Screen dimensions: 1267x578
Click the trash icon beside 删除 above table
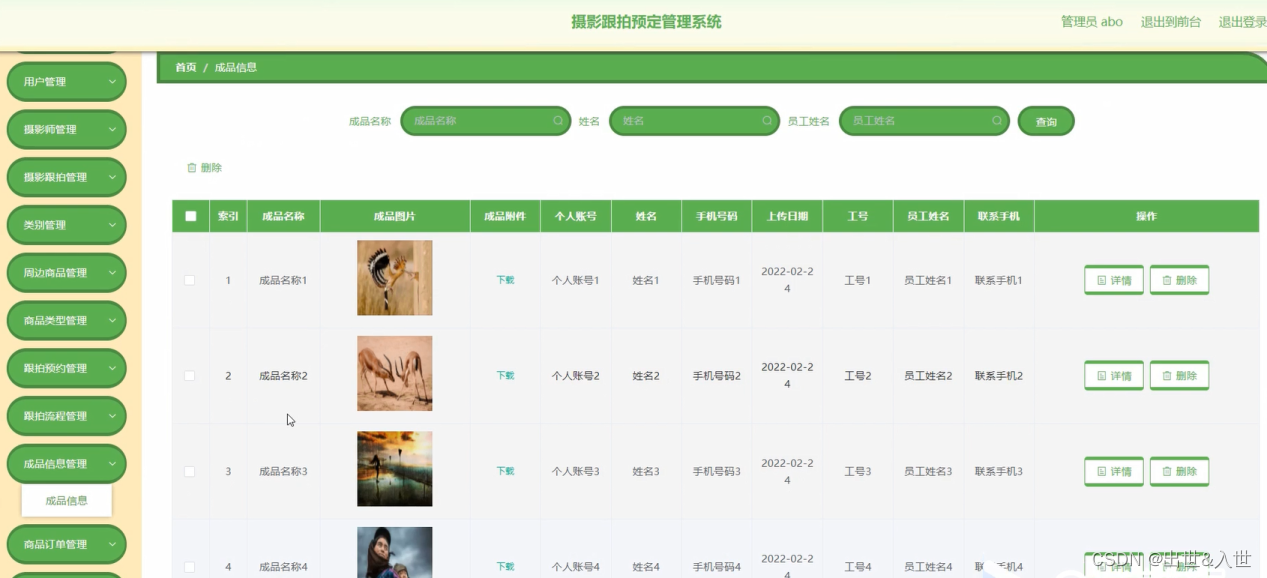pyautogui.click(x=192, y=168)
